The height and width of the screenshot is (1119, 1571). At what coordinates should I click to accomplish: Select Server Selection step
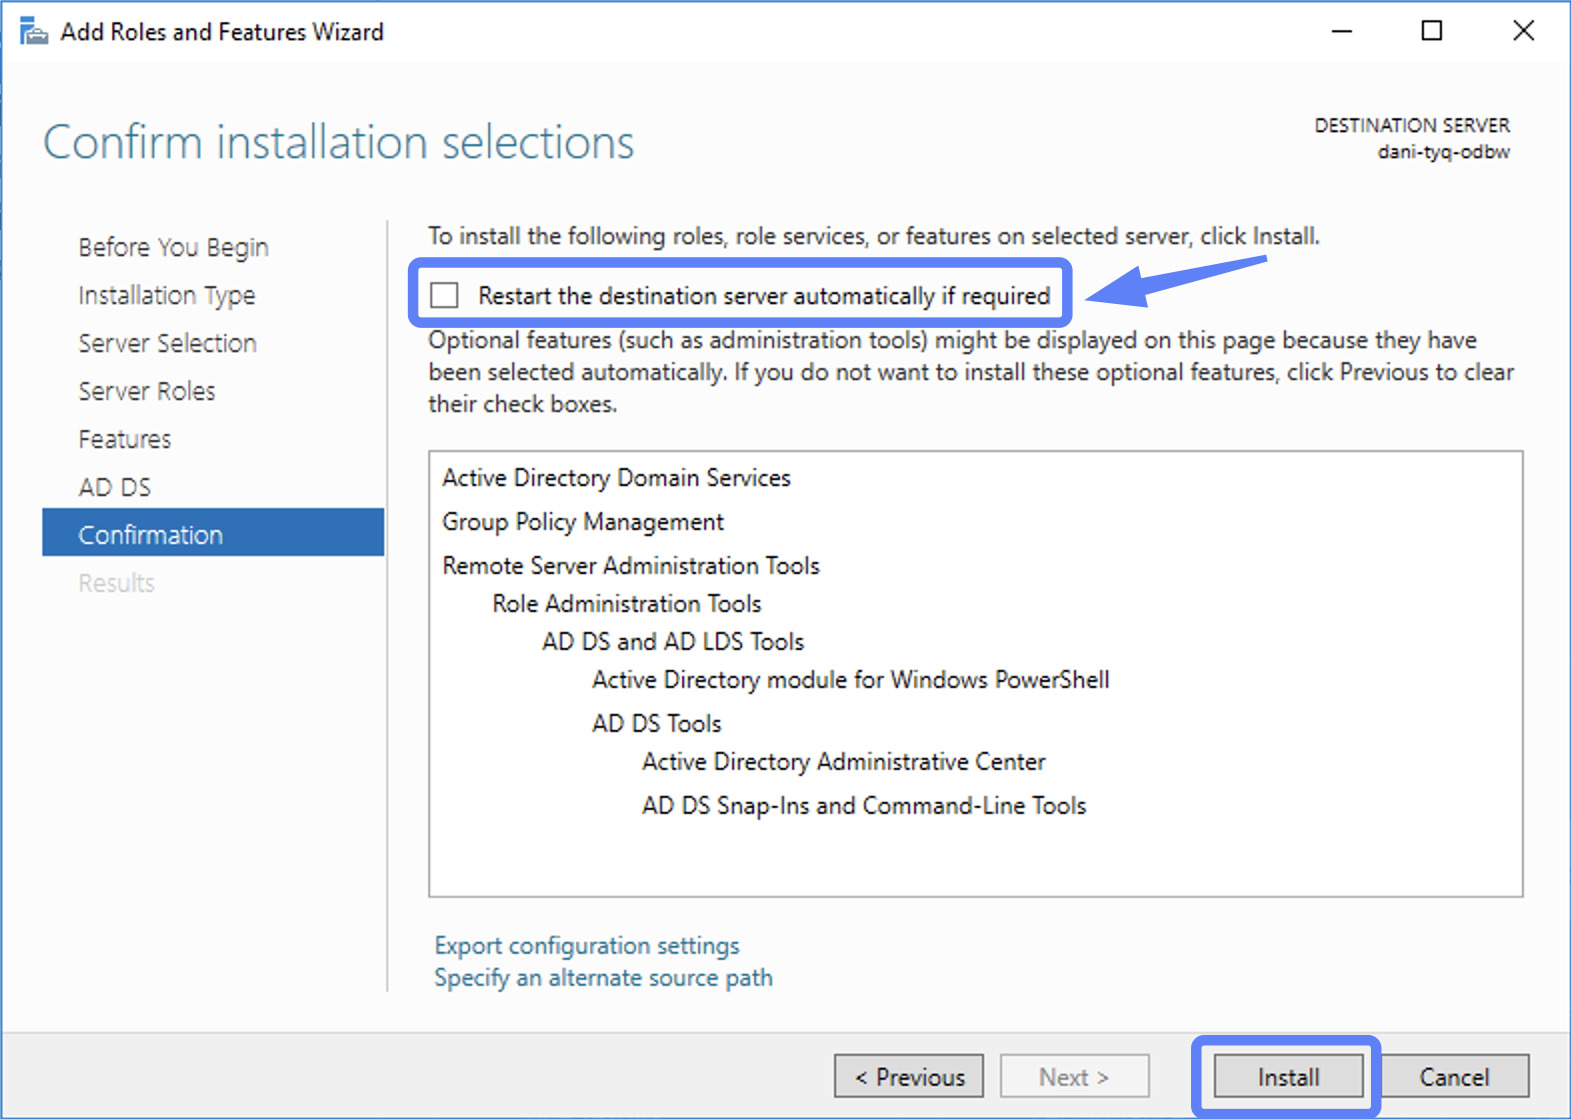(x=167, y=343)
